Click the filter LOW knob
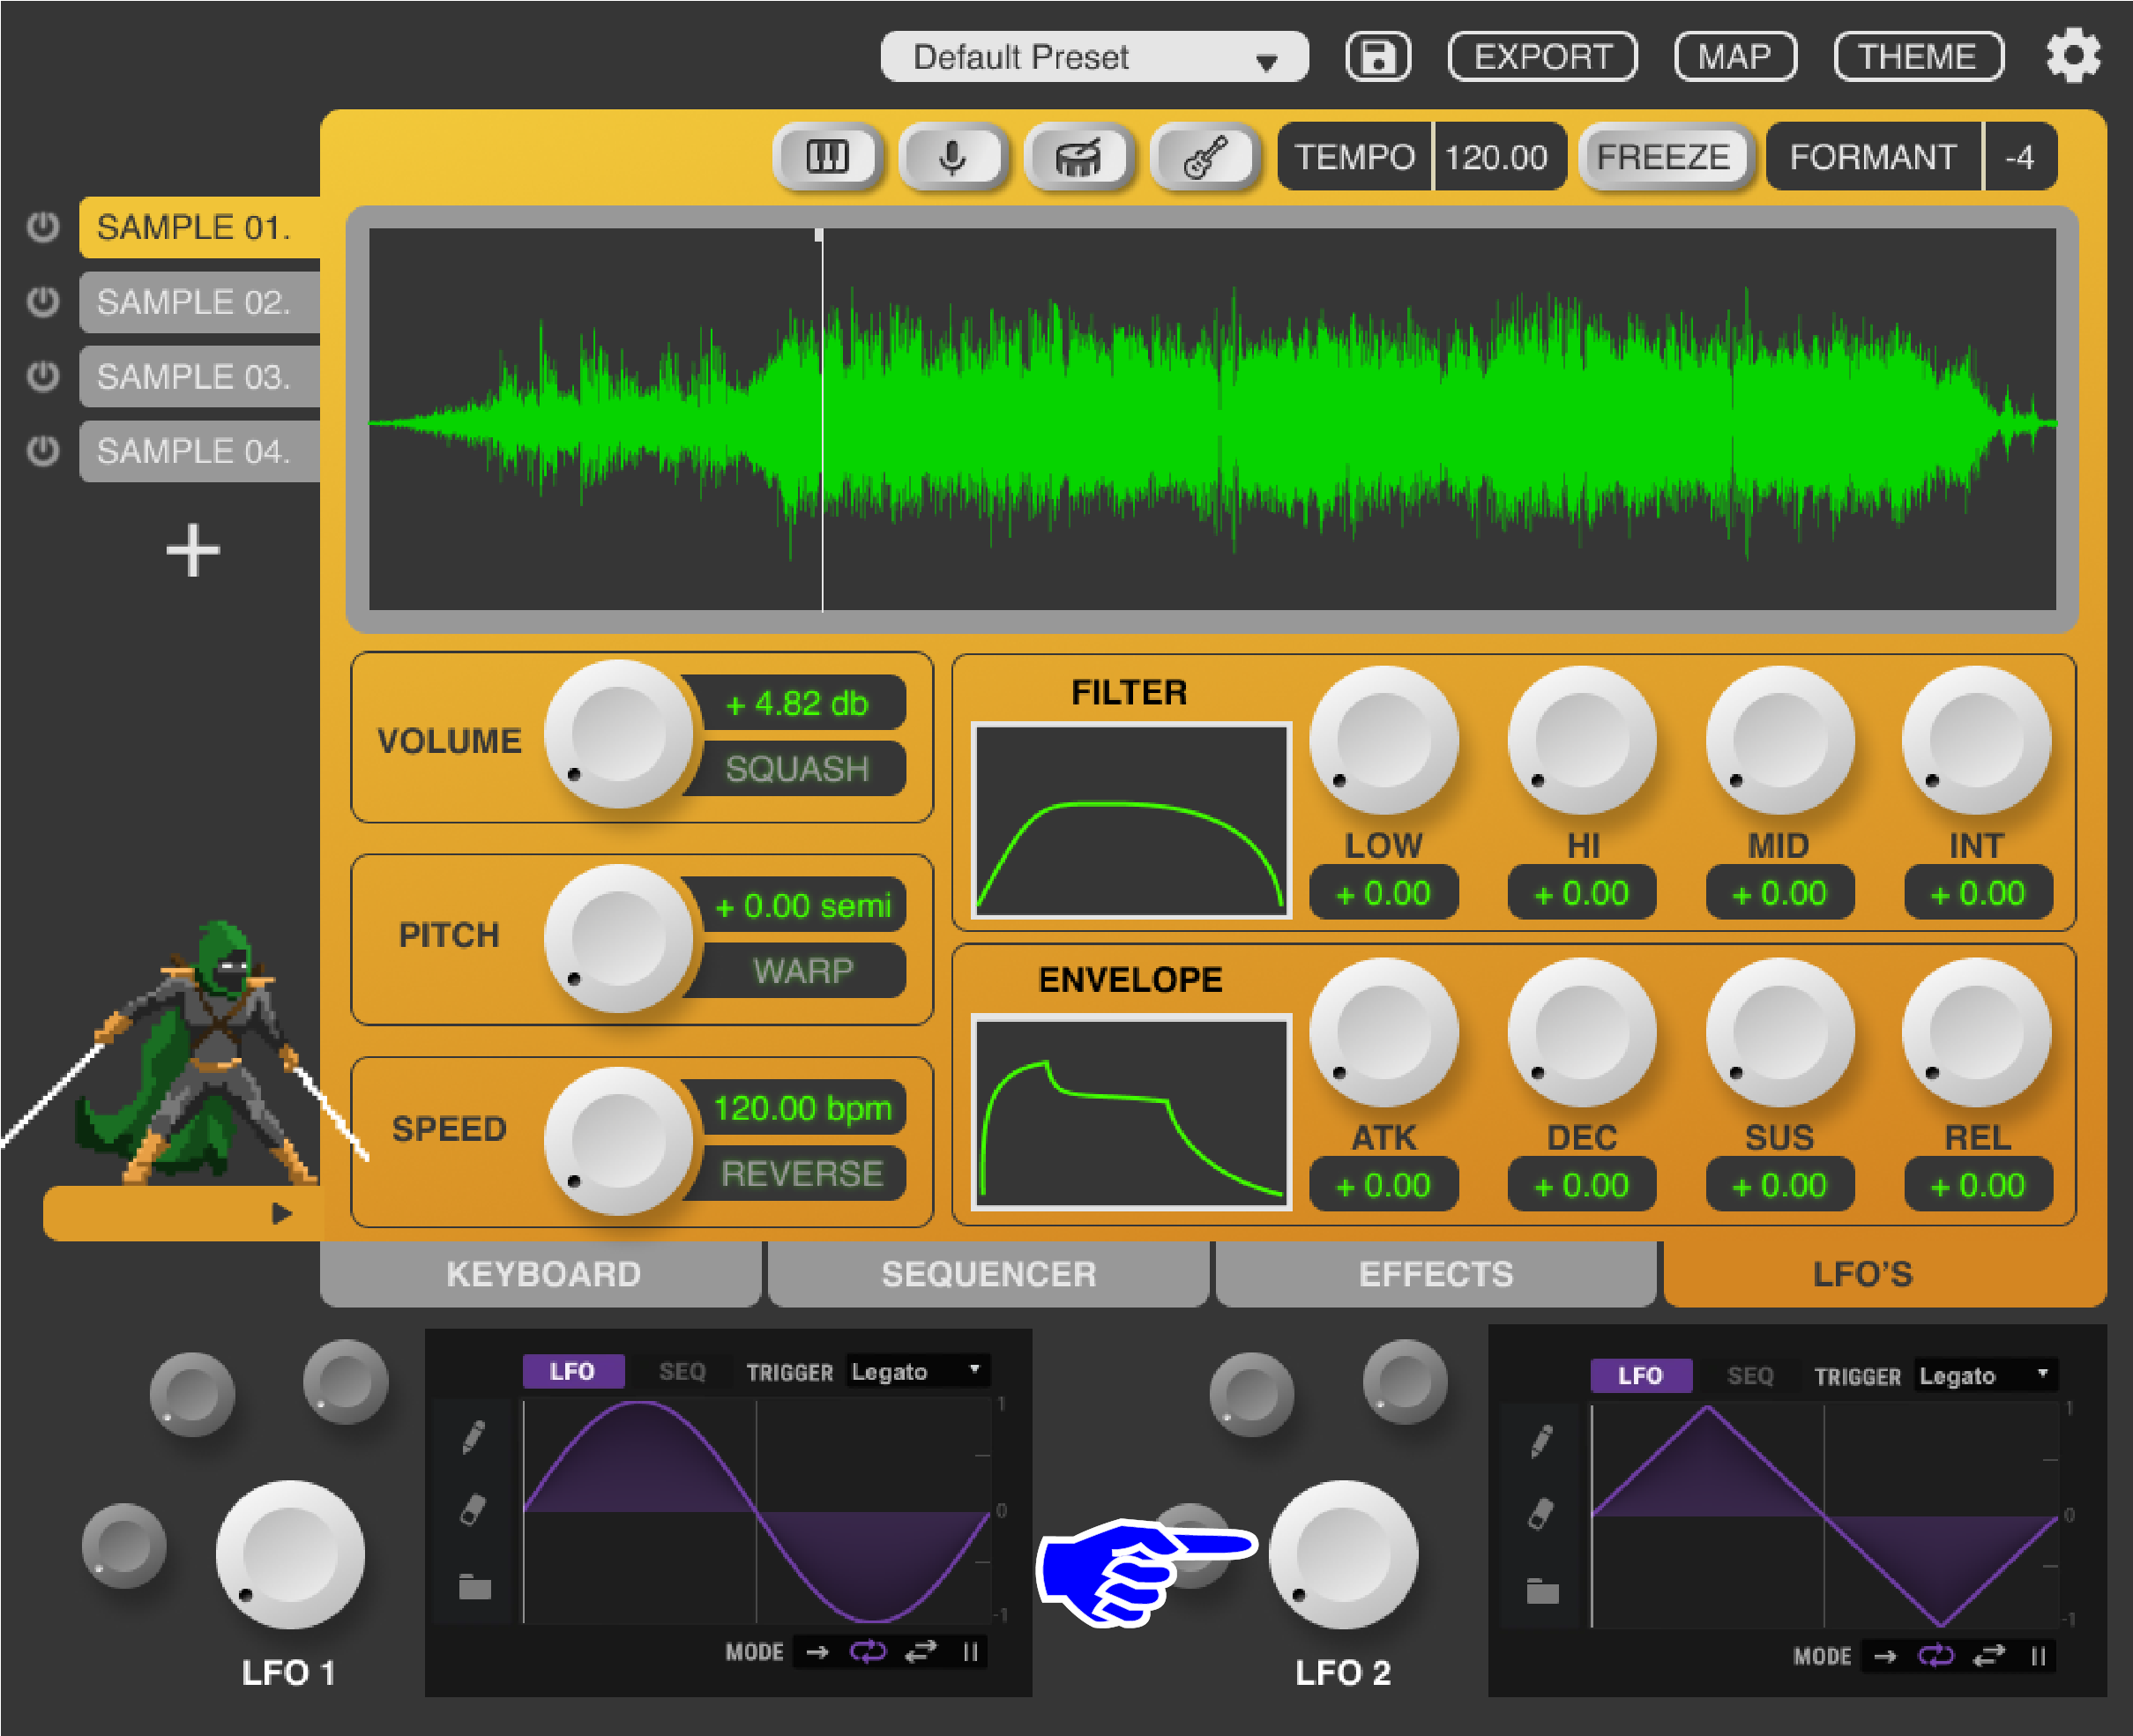Screen dimensions: 2133x1736 click(x=1384, y=741)
